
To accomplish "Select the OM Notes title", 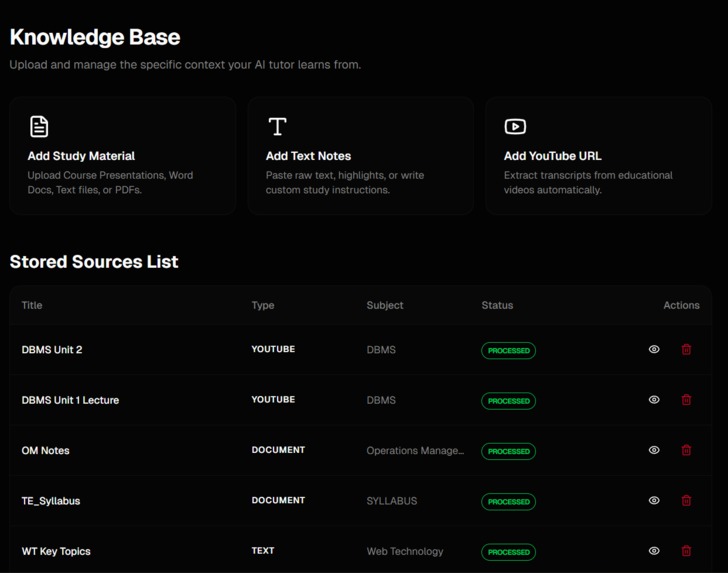I will [46, 450].
